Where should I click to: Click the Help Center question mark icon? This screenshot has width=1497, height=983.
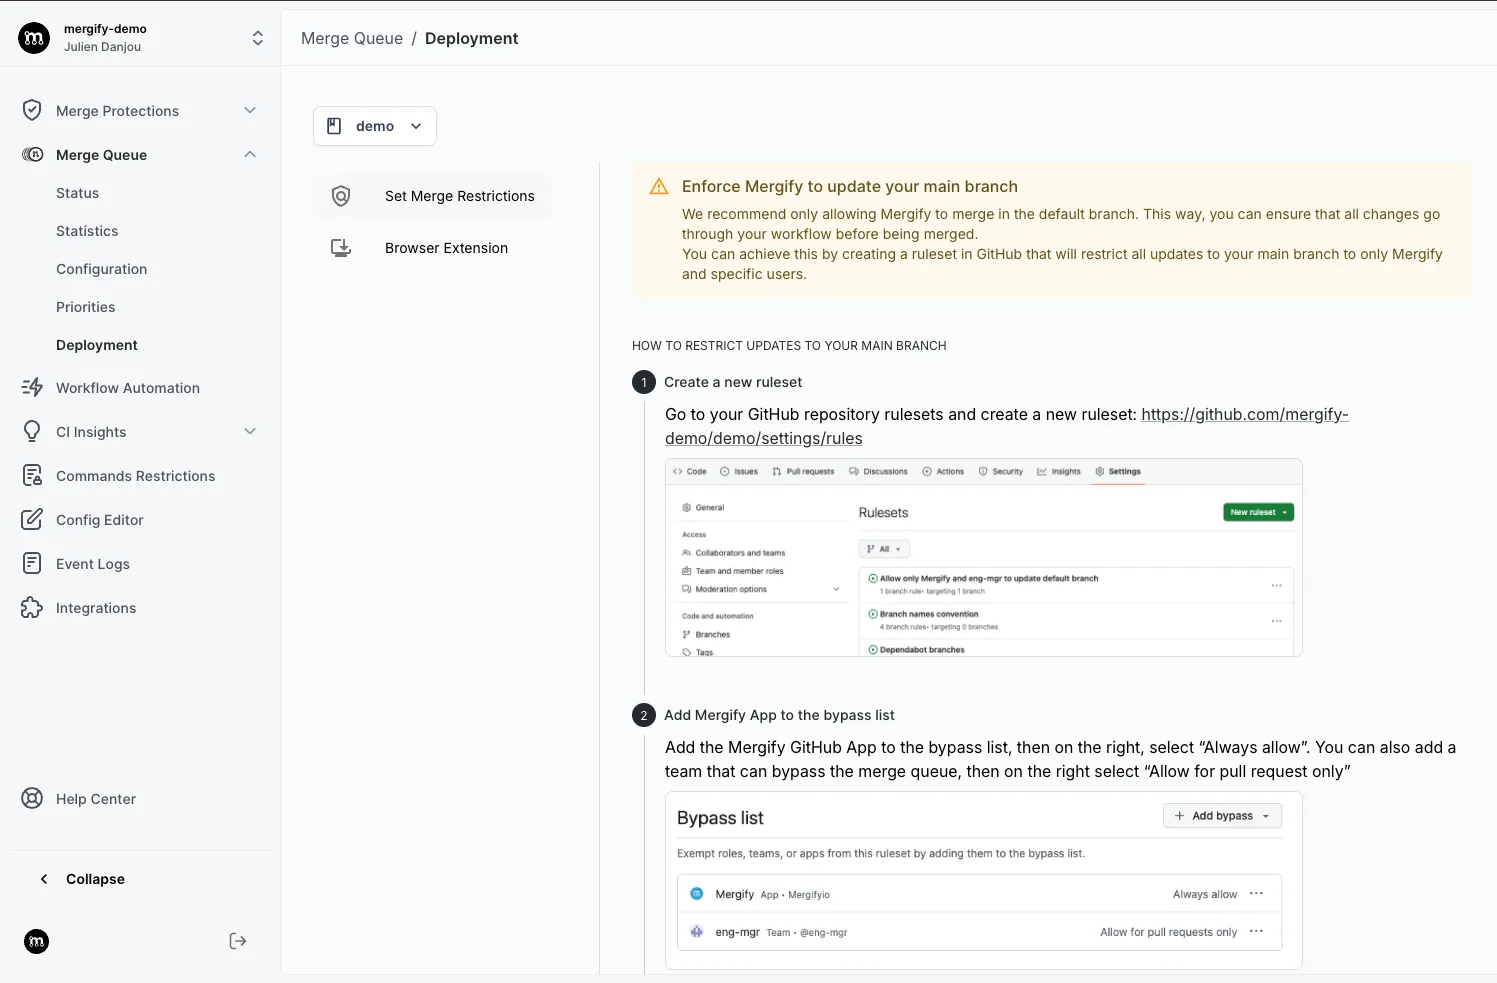coord(31,798)
